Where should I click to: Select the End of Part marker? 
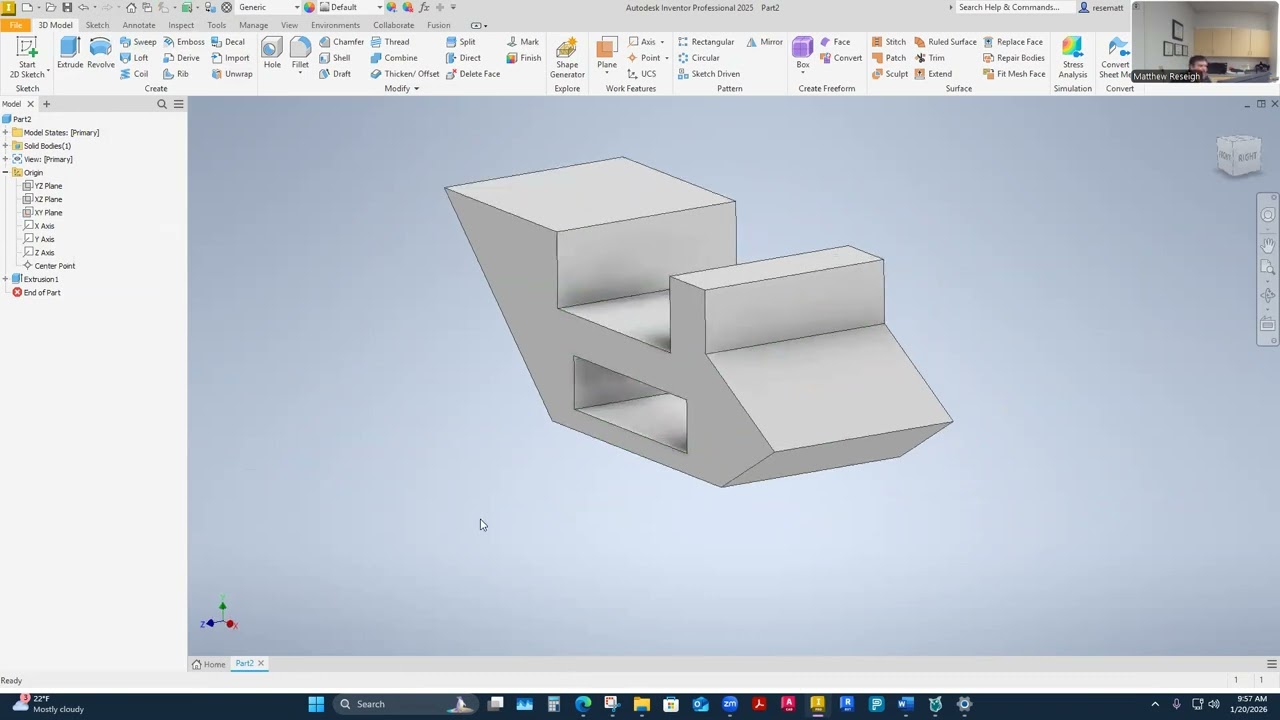click(36, 293)
